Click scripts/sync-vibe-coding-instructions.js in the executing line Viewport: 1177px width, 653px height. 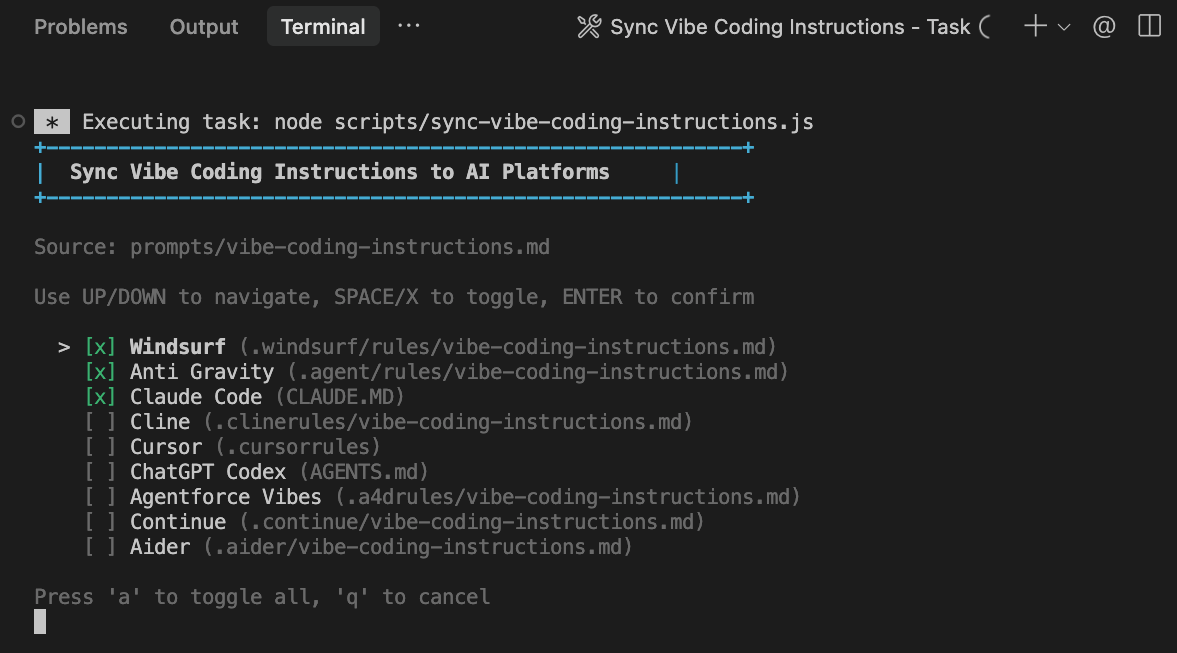[573, 122]
